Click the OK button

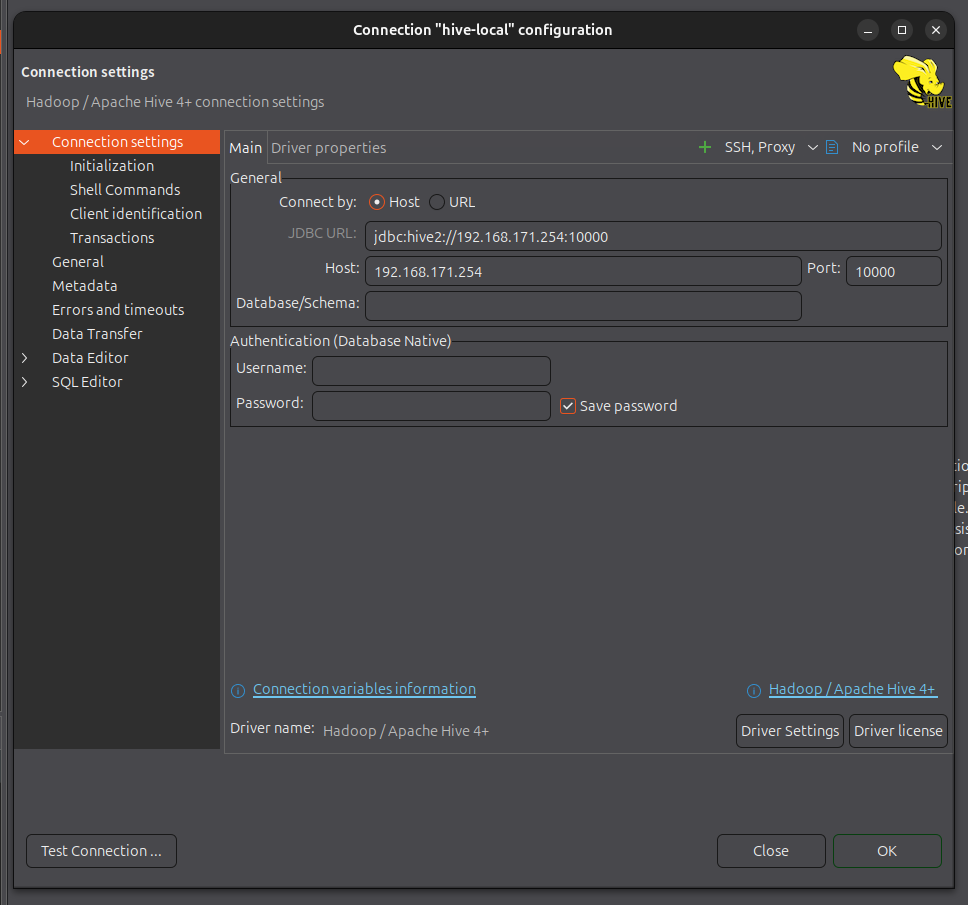click(x=887, y=851)
